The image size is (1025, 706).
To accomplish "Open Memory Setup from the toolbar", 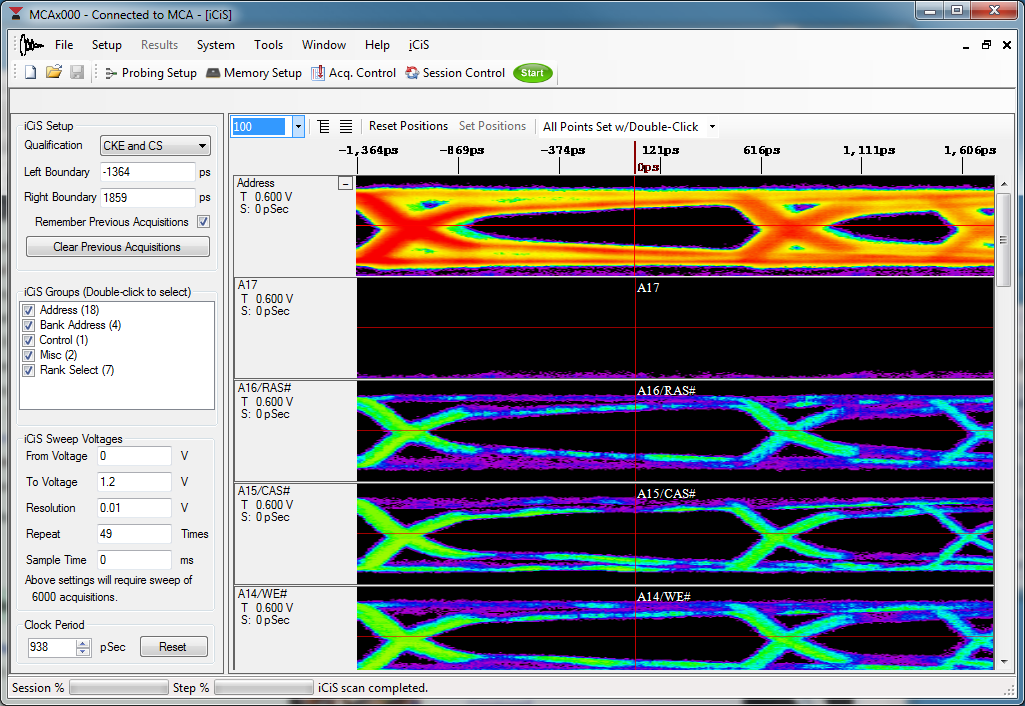I will point(253,73).
